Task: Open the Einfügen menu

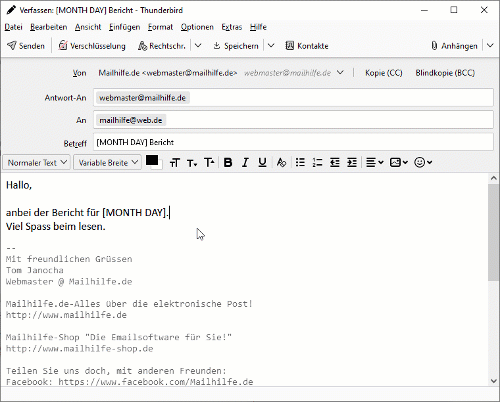Action: 124,27
